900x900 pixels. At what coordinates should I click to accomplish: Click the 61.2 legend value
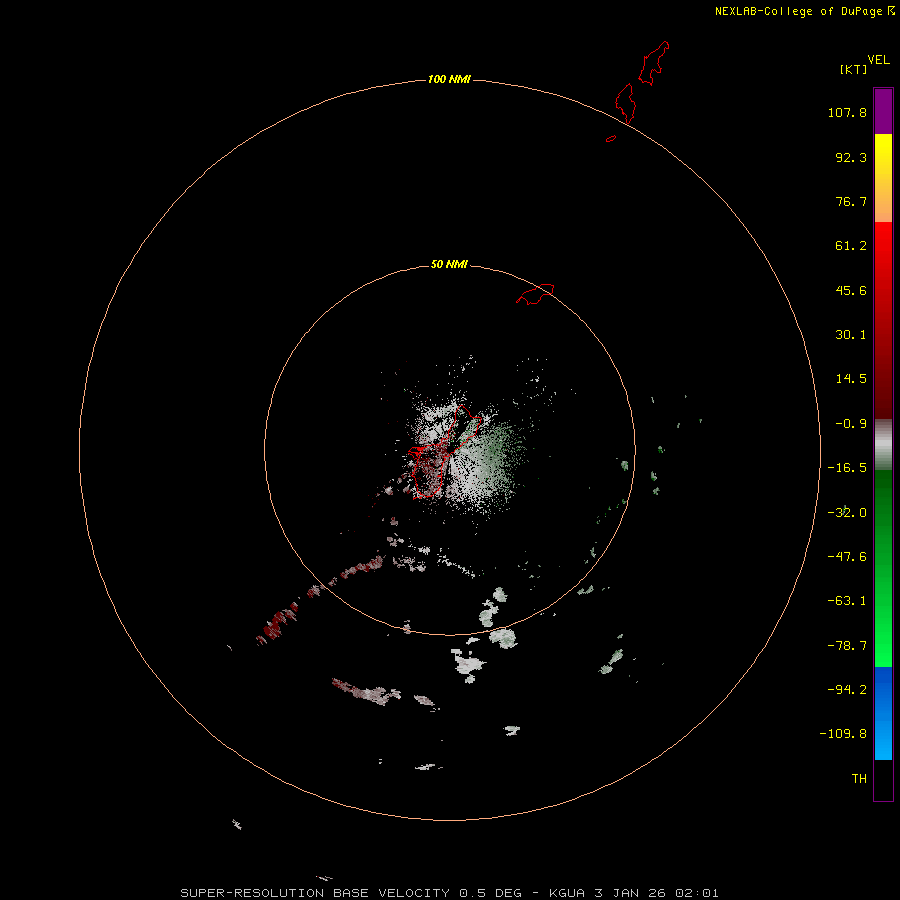(x=851, y=246)
